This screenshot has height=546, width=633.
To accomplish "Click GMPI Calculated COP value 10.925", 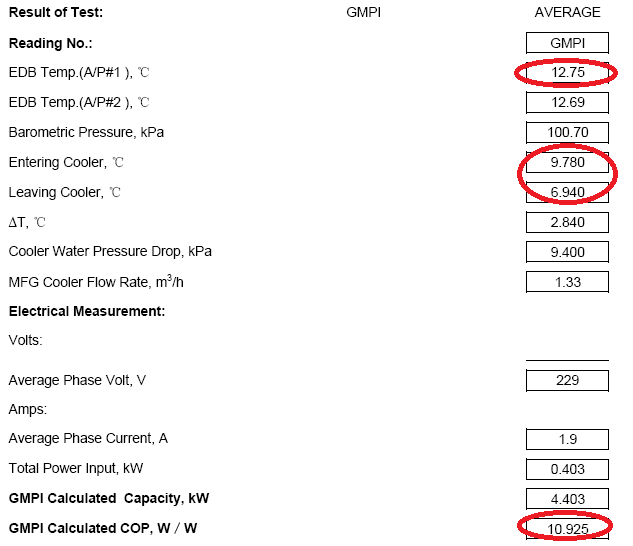I will [x=567, y=529].
